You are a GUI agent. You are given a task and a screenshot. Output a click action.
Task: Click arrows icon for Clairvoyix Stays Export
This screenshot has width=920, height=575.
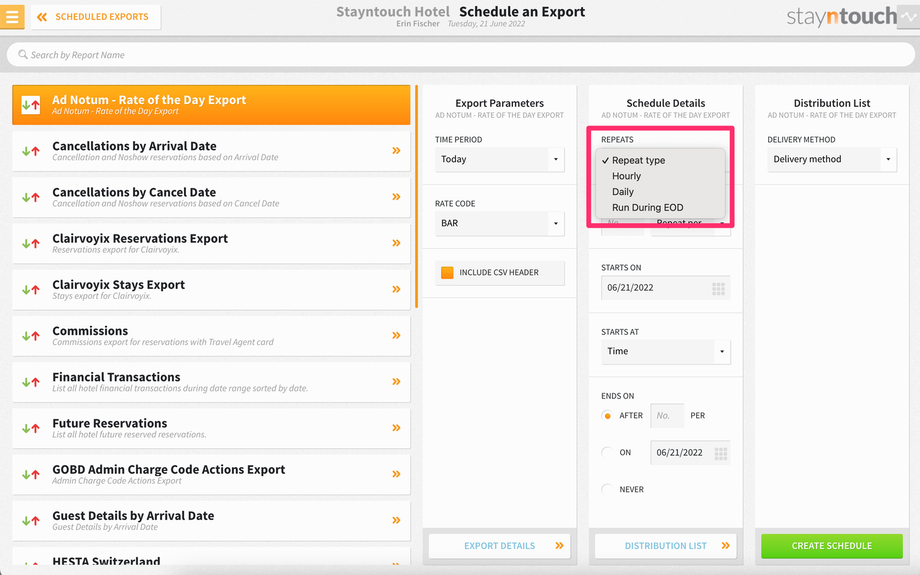(31, 290)
